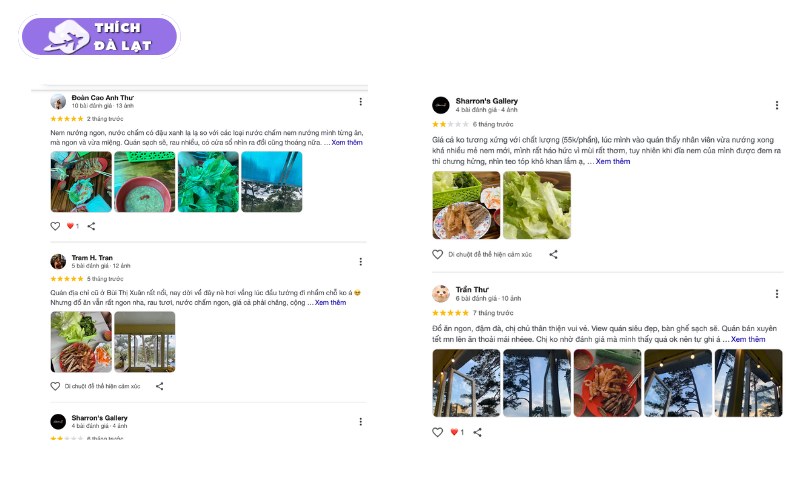
Task: Toggle heart on Đoàn Cao Anh Thư's review
Action: coord(55,226)
